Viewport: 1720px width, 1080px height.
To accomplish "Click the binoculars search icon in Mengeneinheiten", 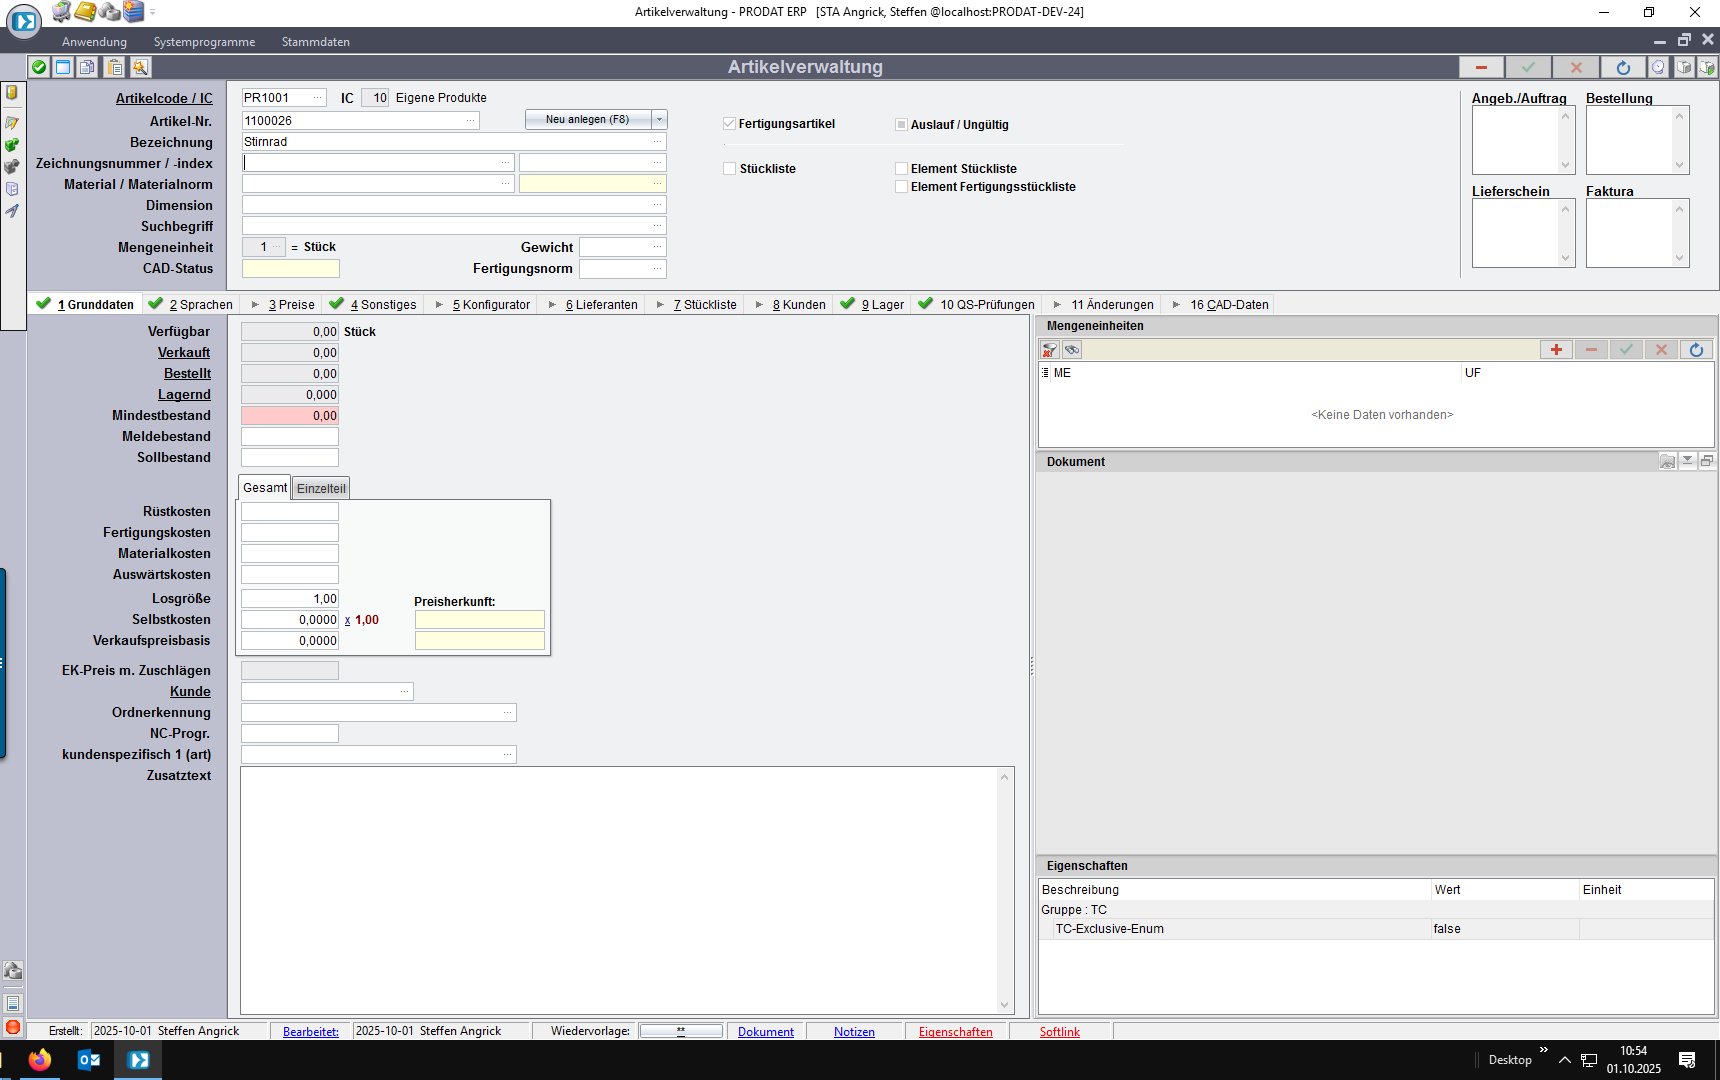I will tap(1072, 349).
